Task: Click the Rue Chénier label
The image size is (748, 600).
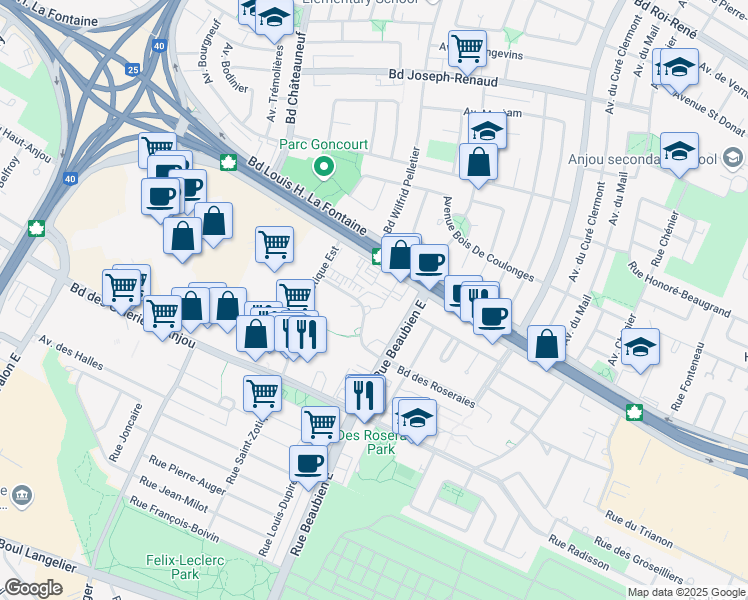Action: coord(665,239)
